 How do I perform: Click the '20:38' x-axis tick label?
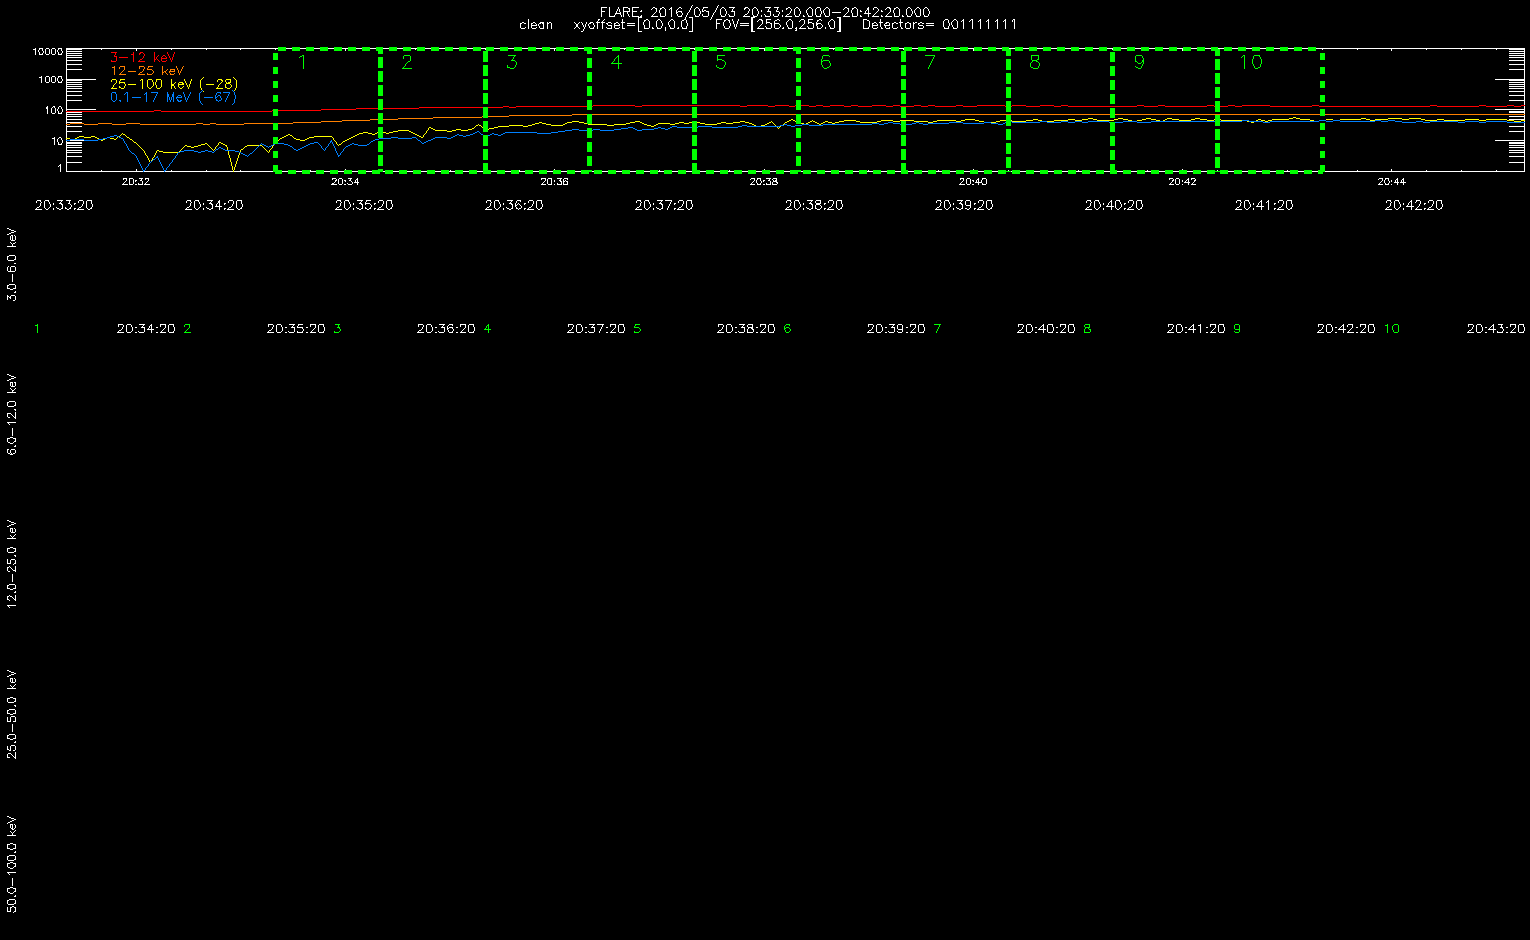click(764, 182)
